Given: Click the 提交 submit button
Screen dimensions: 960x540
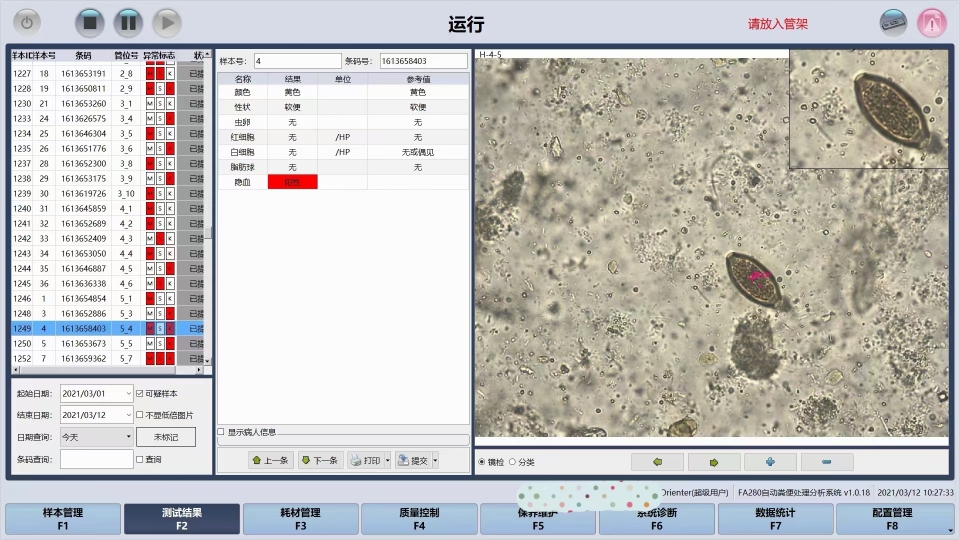Looking at the screenshot, I should (414, 460).
